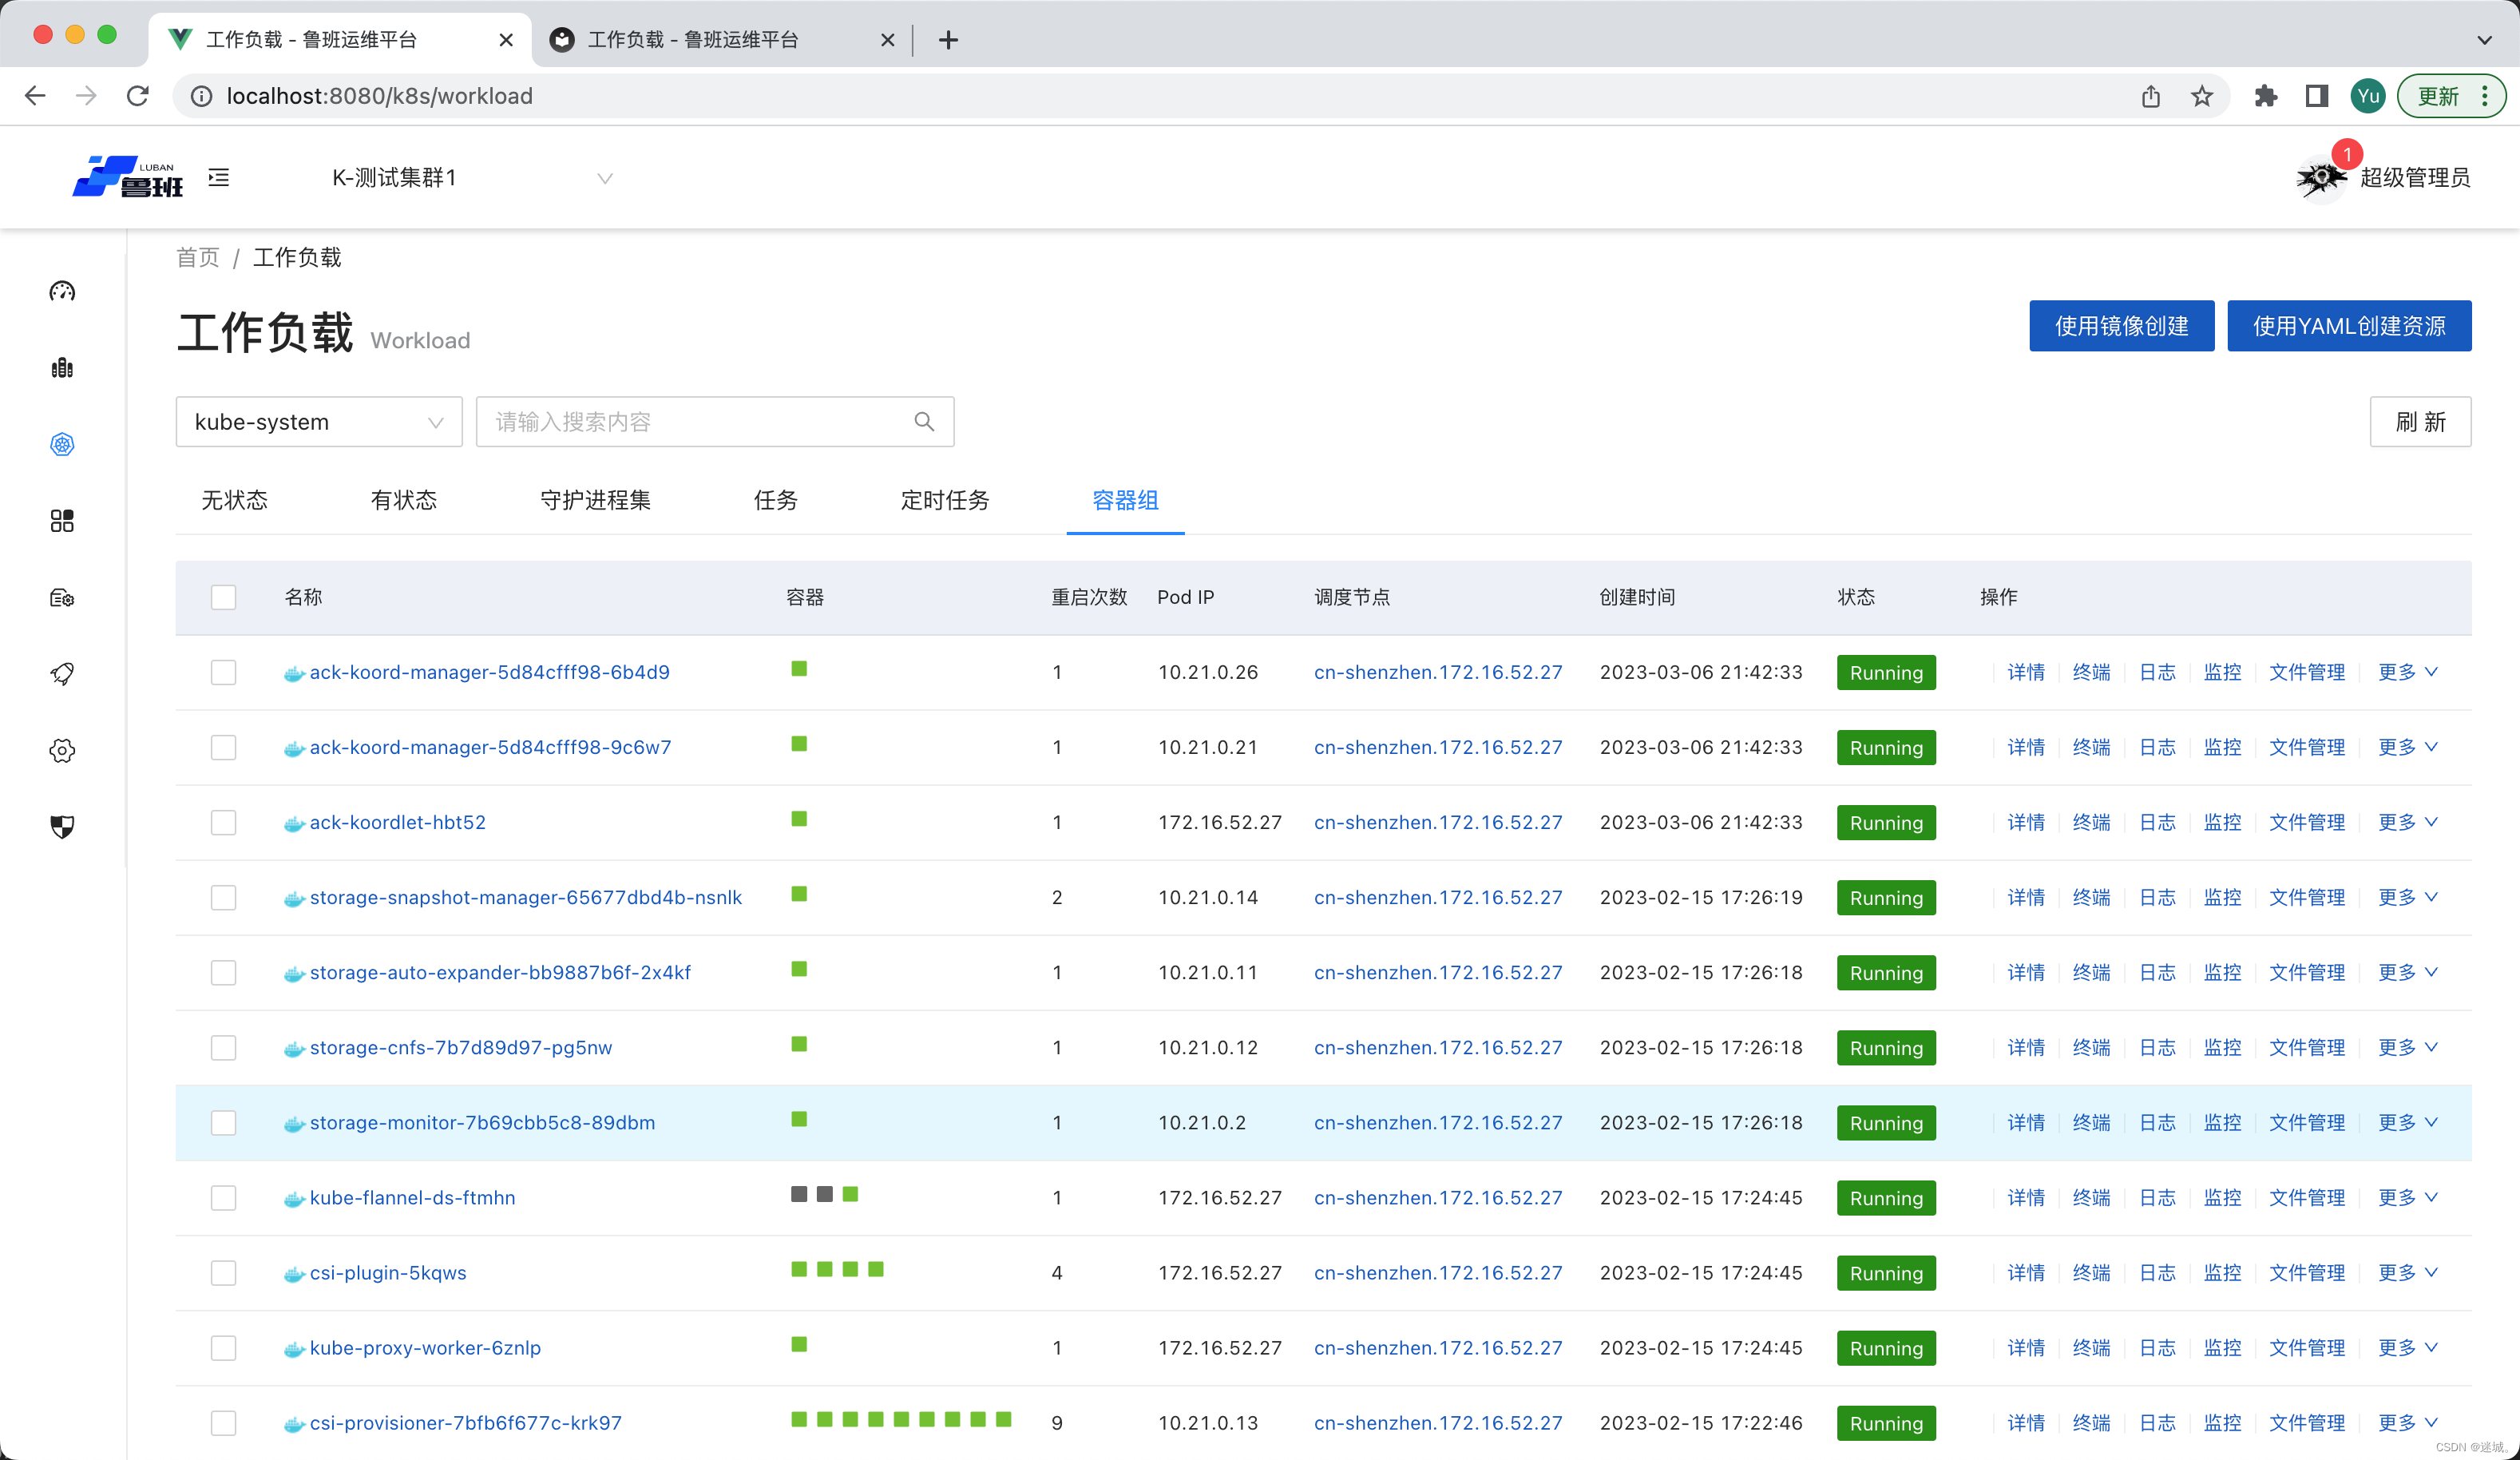Click the dashboard gauge sidebar icon
Screen dimensions: 2520x1460
point(62,291)
